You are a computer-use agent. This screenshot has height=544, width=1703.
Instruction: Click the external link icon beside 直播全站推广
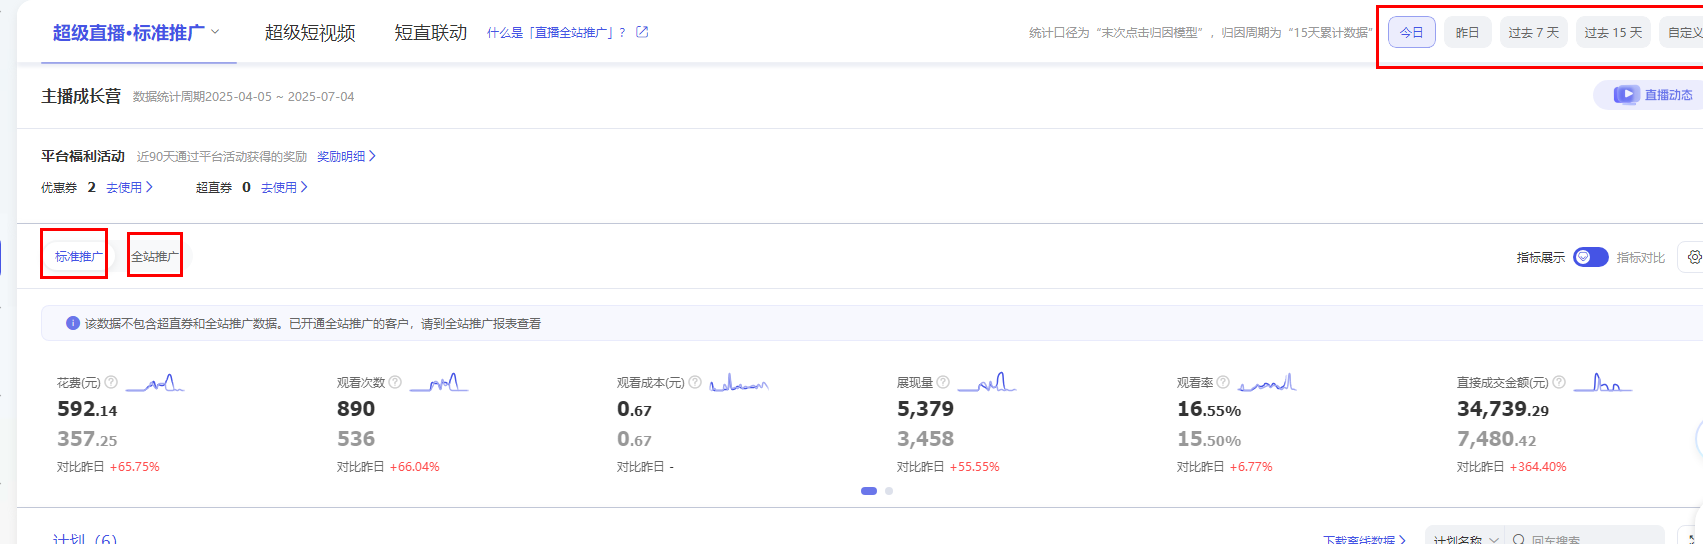[x=642, y=32]
